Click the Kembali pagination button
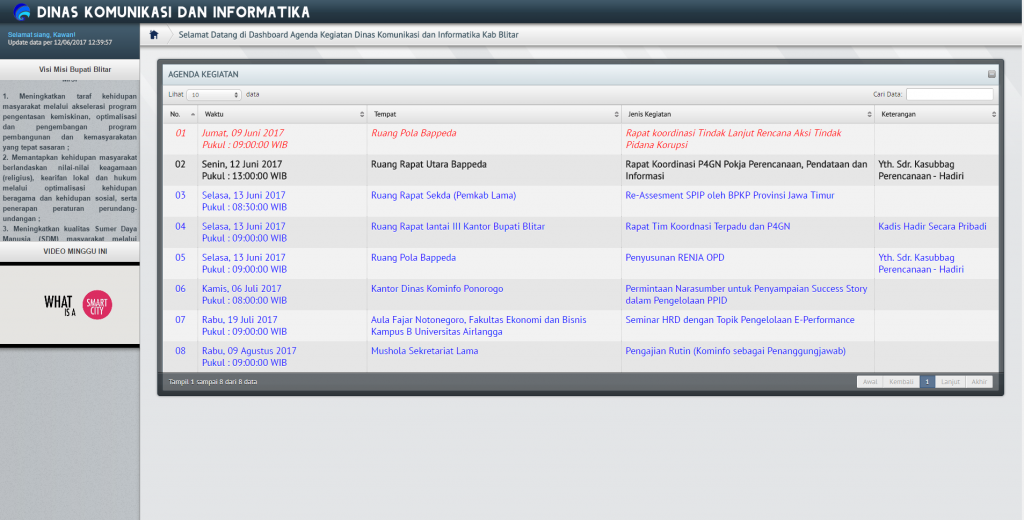Screen dimensions: 1024x520 (900, 382)
